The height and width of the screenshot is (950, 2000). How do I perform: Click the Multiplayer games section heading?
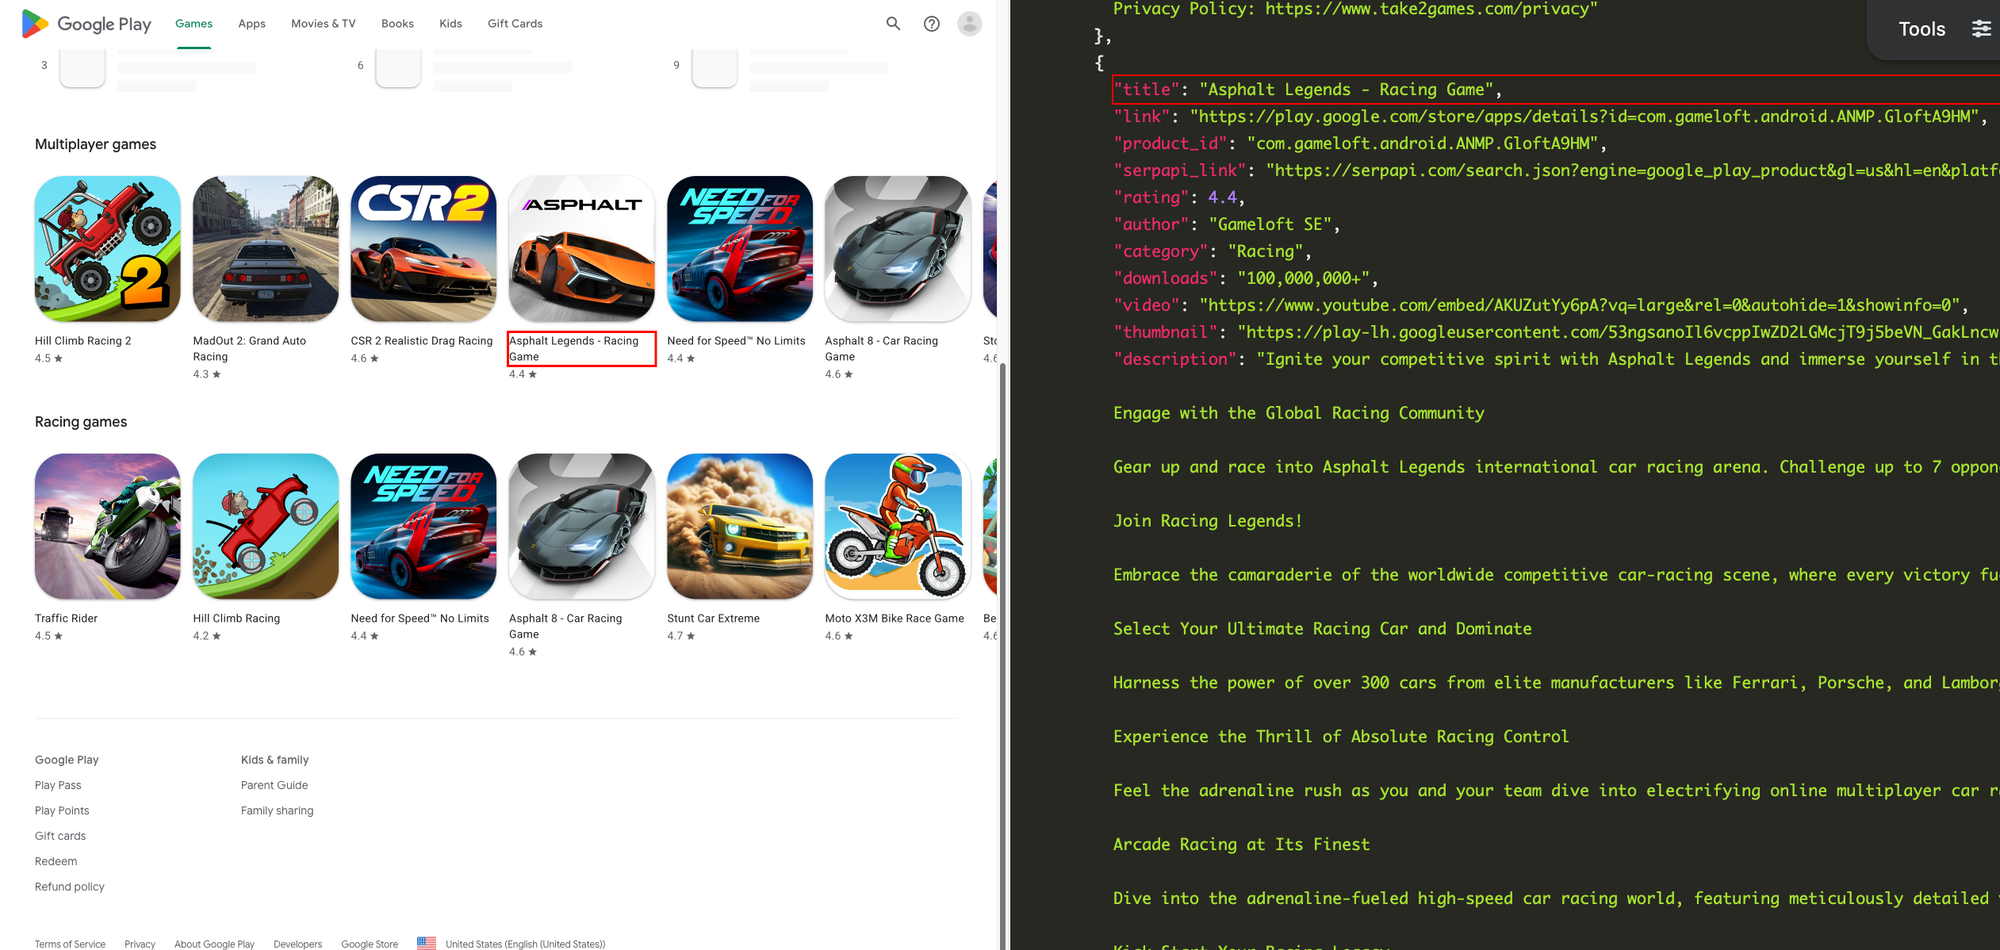pyautogui.click(x=95, y=144)
